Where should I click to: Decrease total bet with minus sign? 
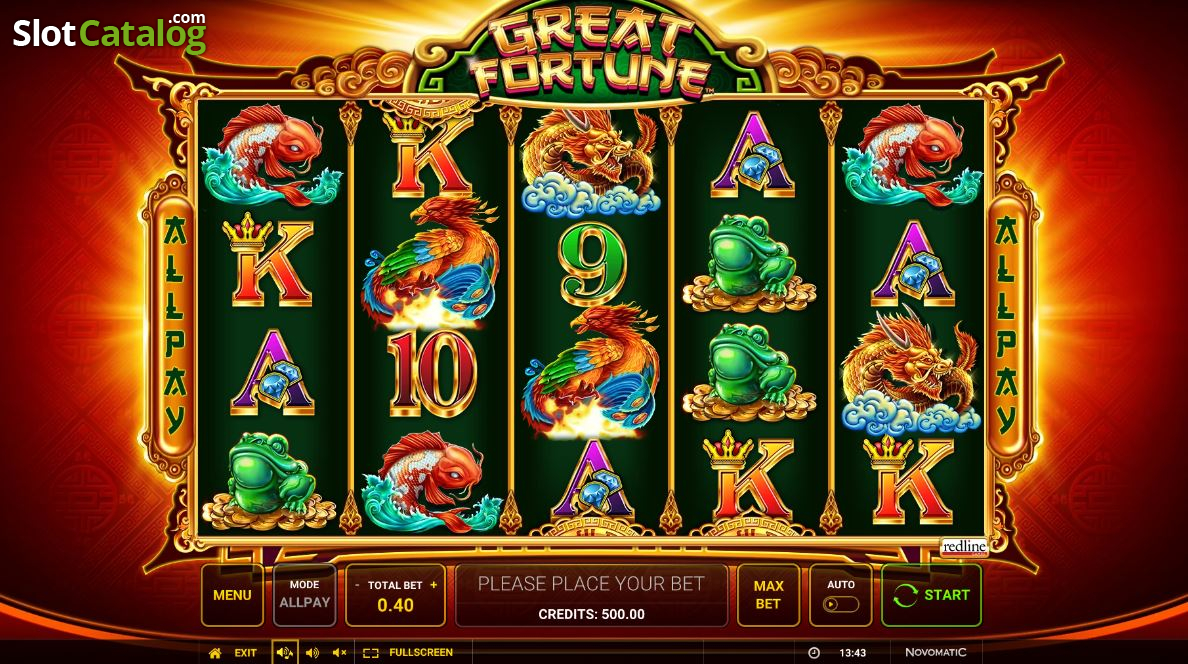click(x=357, y=585)
